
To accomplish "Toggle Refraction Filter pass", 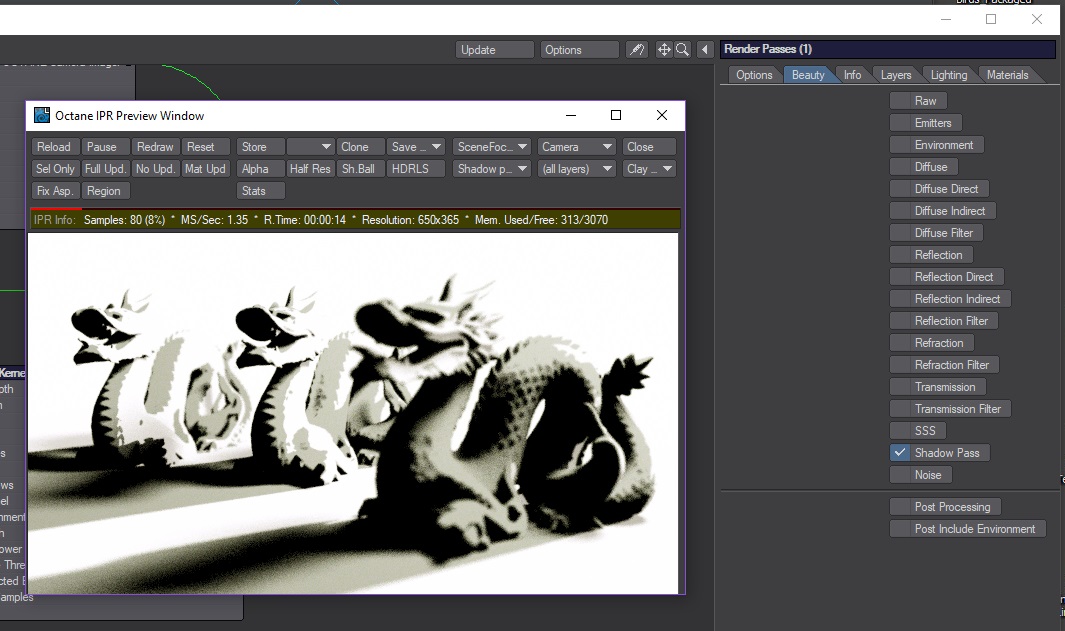I will [x=900, y=365].
